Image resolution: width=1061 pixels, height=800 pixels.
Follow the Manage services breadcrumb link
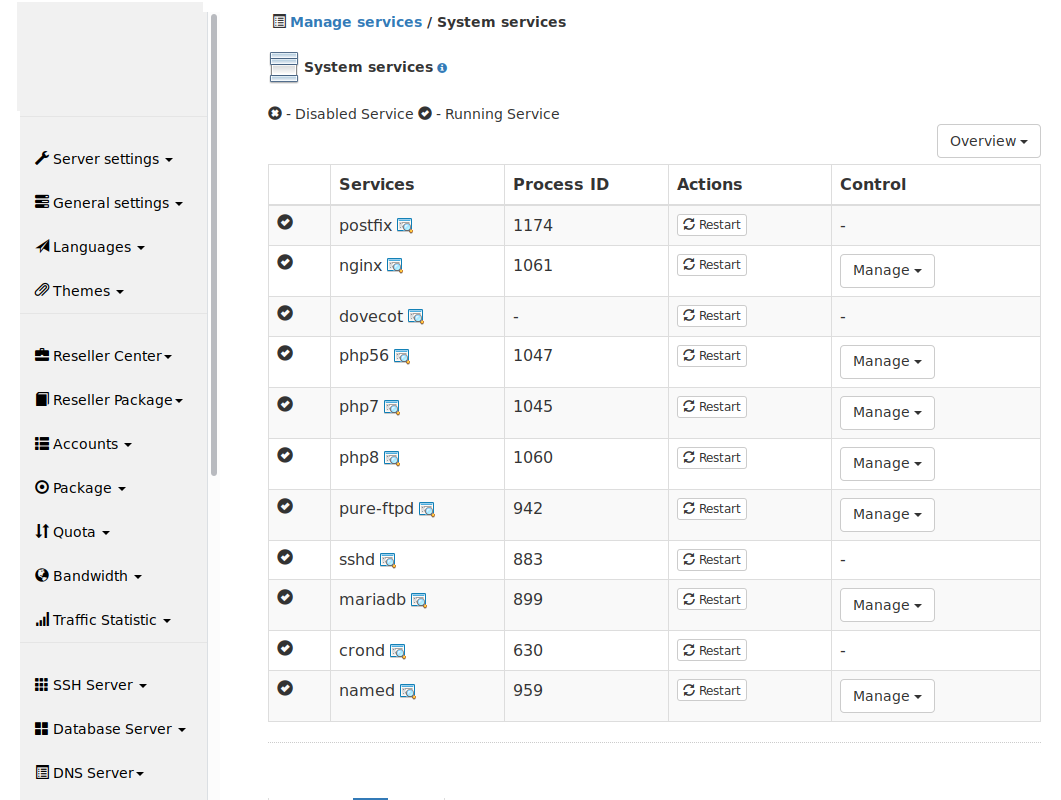(x=356, y=22)
